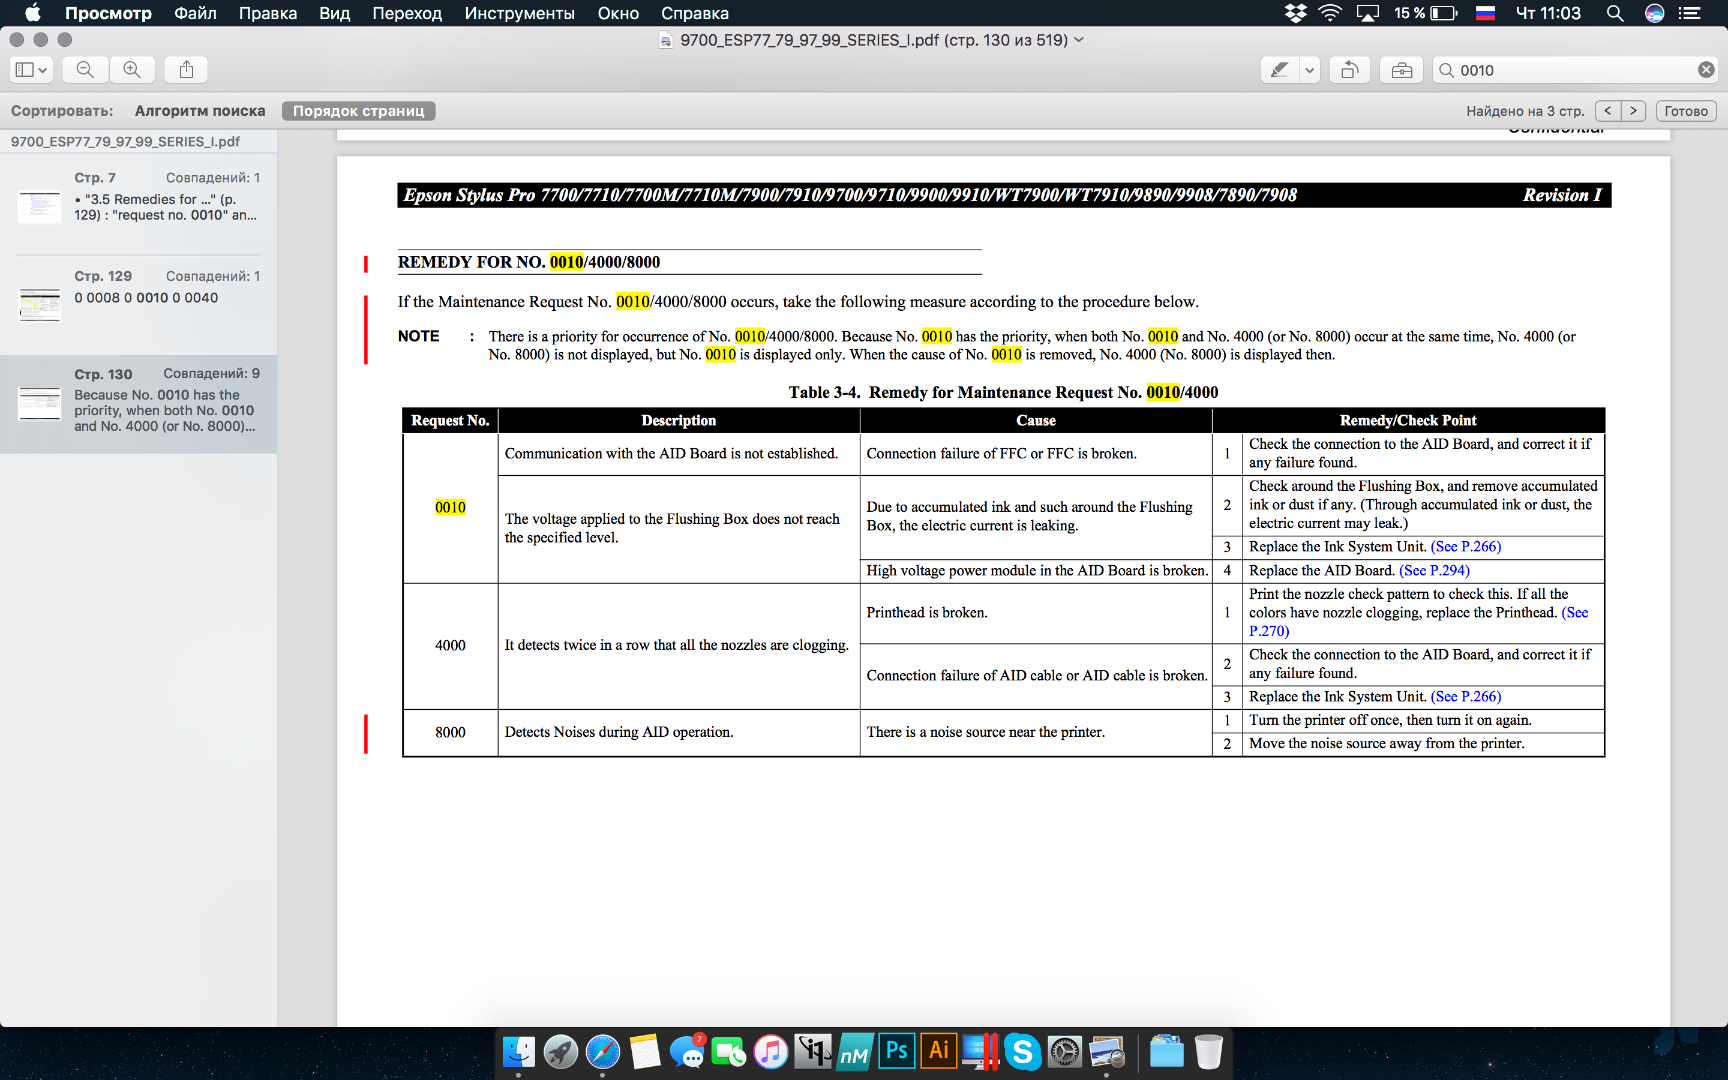Click the 8000 request number cell
Viewport: 1728px width, 1080px height.
pyautogui.click(x=450, y=732)
